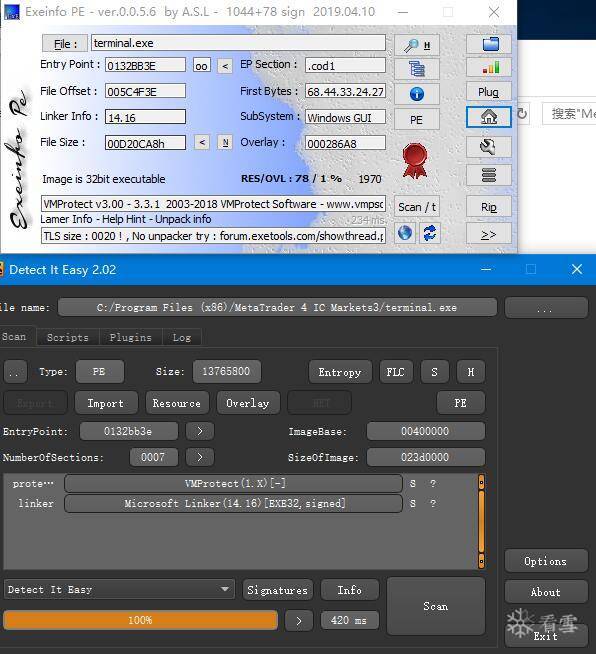Click the blue refresh arrows icon

click(x=430, y=233)
